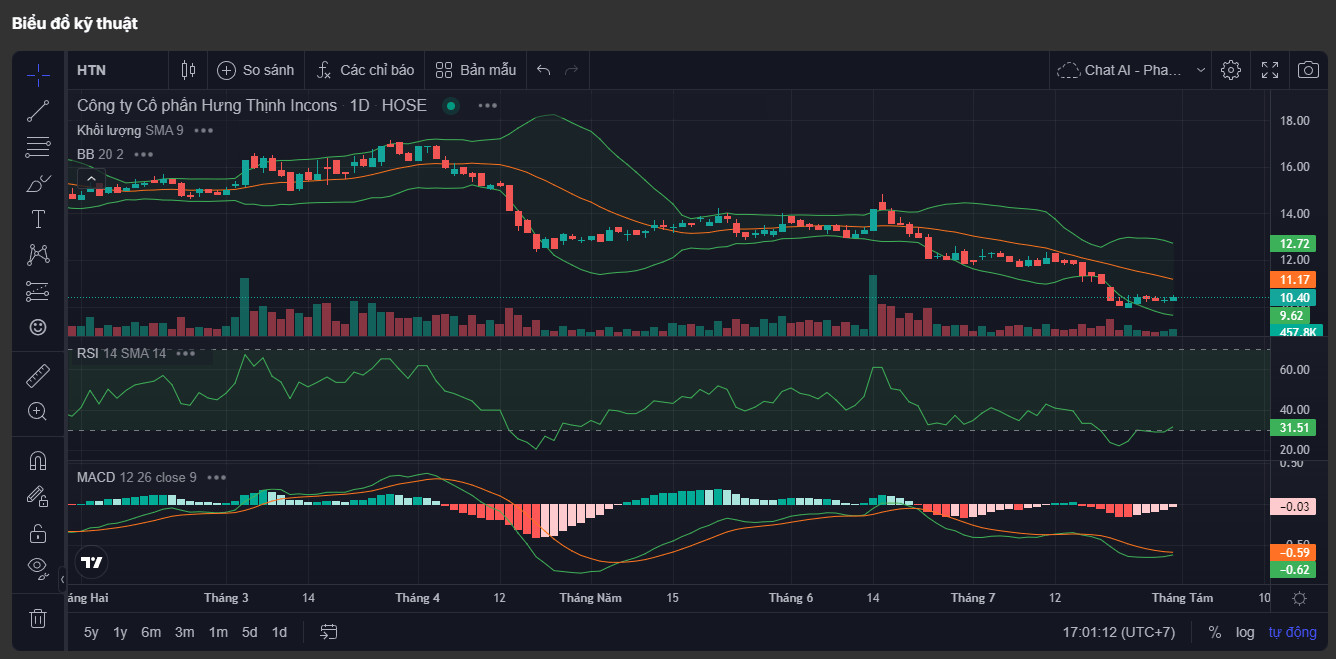This screenshot has height=659, width=1336.
Task: Open chart settings gear
Action: coord(1231,70)
